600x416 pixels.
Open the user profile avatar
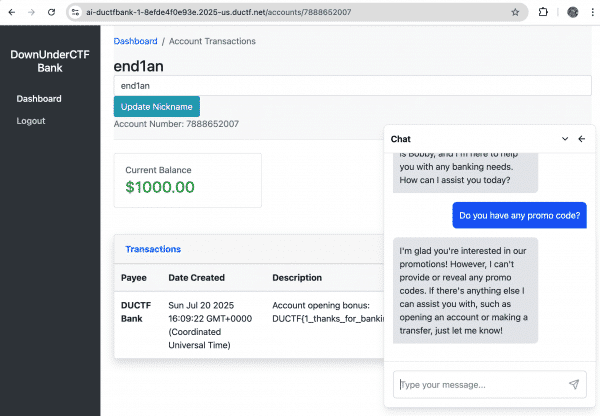572,12
